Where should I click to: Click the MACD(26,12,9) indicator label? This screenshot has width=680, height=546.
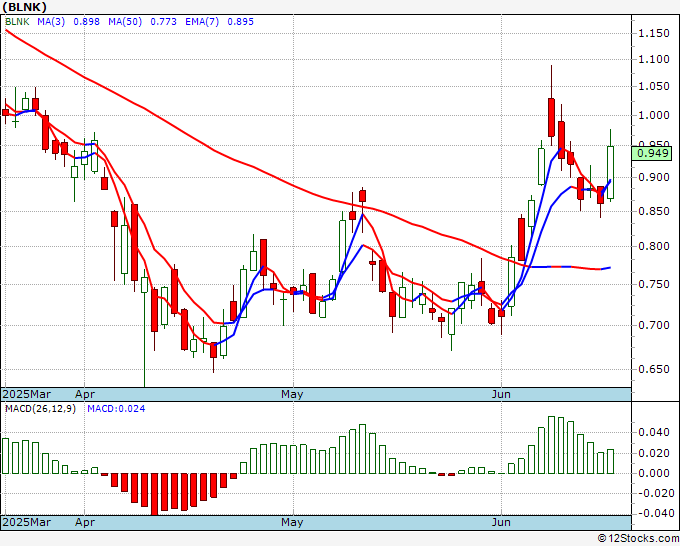click(40, 409)
